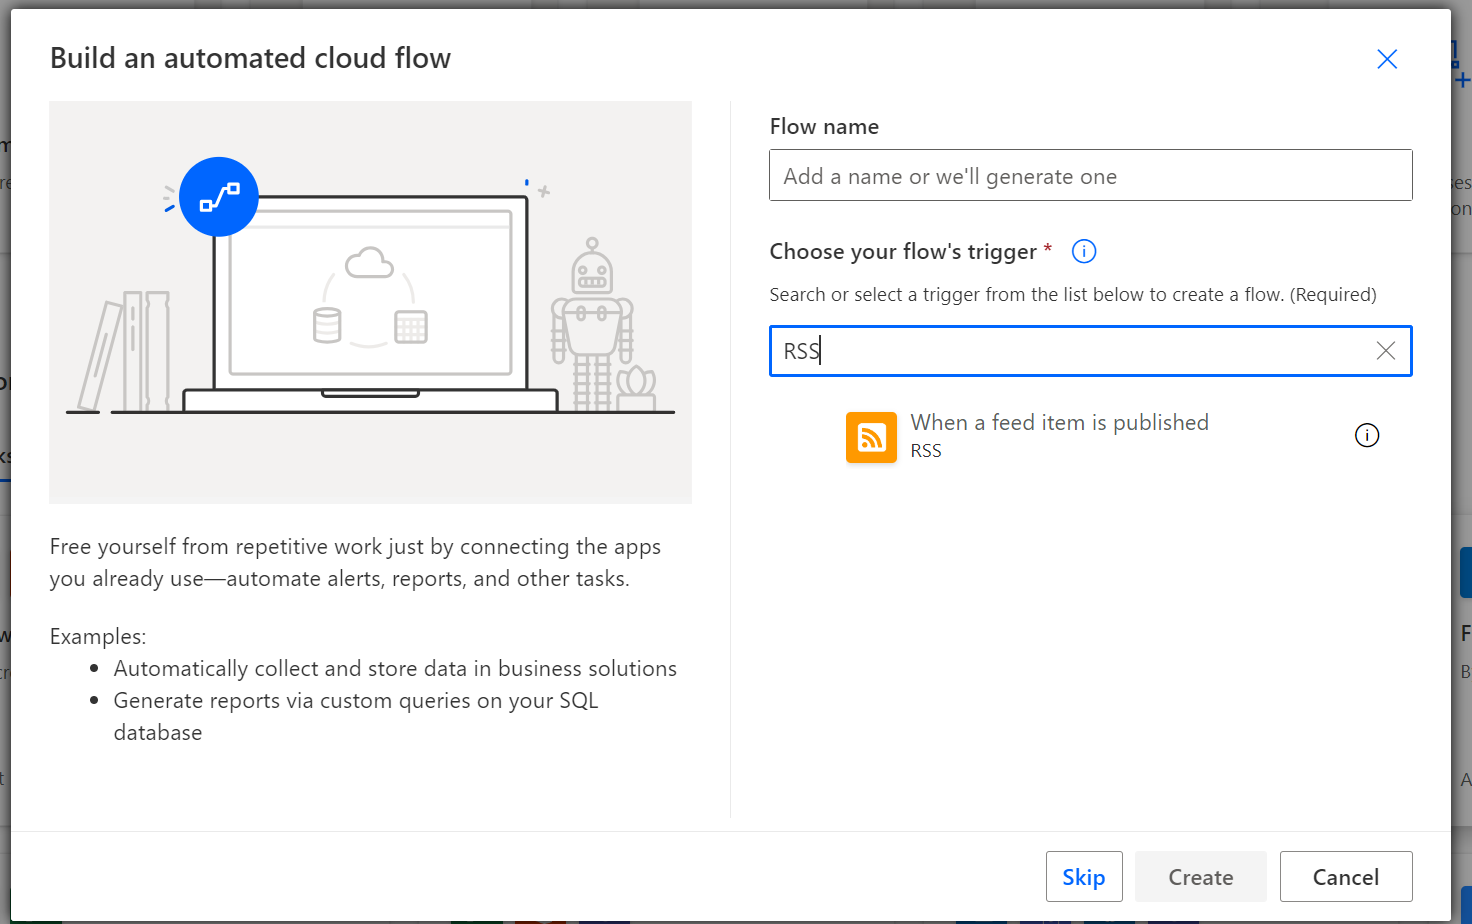Close the Build an automated cloud flow dialog

pyautogui.click(x=1386, y=59)
